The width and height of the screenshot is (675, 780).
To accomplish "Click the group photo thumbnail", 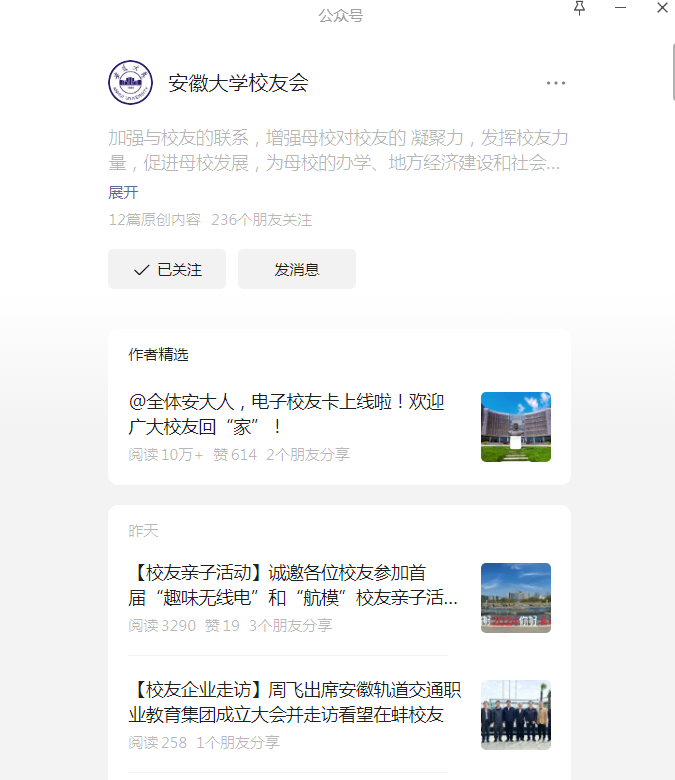I will [x=516, y=715].
